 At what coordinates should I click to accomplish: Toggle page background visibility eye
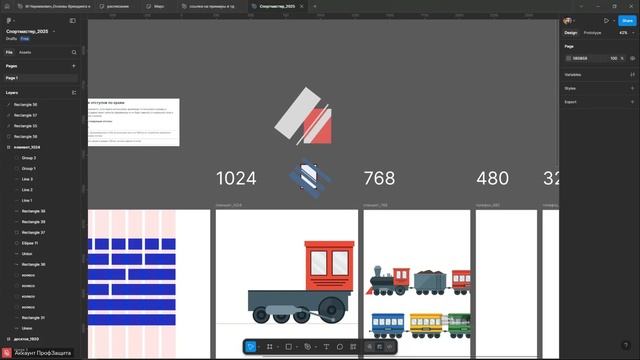pos(632,58)
